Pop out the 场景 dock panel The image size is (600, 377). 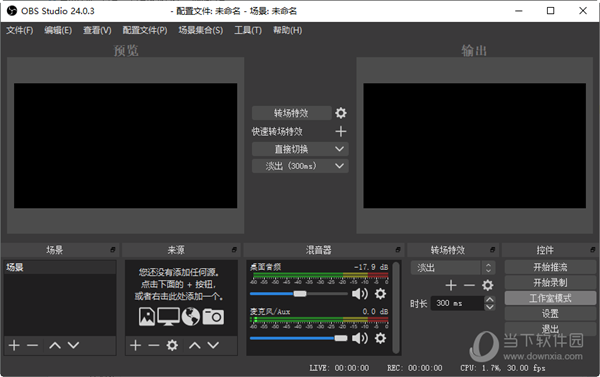point(112,250)
